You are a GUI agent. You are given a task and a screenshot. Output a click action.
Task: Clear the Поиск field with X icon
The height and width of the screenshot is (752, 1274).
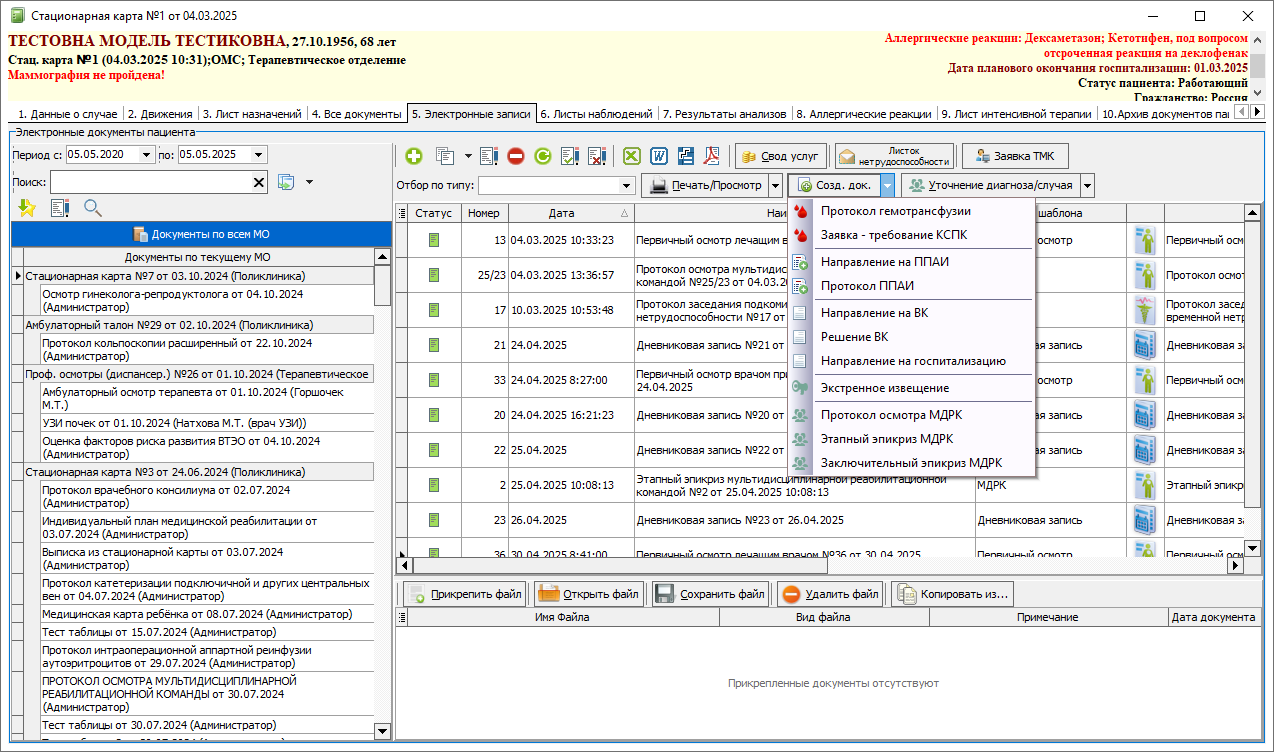(259, 182)
